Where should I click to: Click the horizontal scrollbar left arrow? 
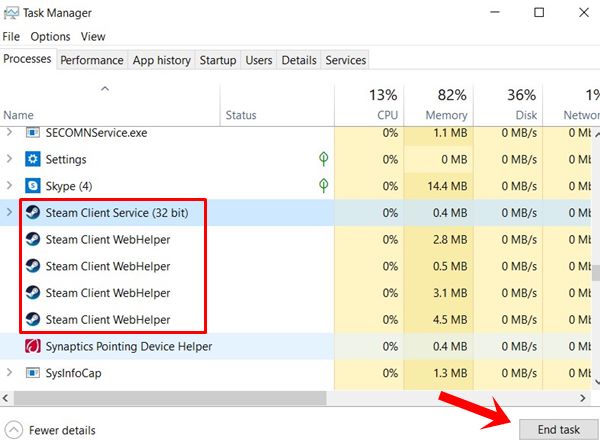pyautogui.click(x=5, y=398)
